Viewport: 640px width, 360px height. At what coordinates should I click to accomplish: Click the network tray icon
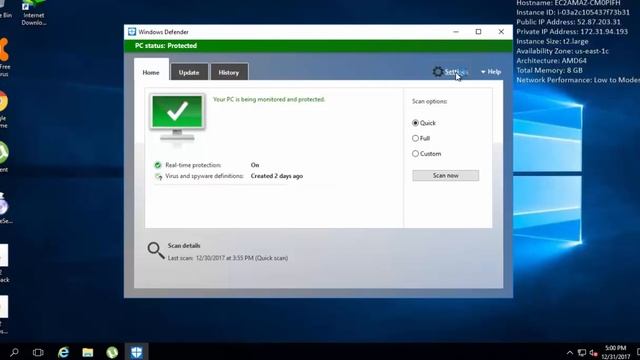(x=582, y=353)
